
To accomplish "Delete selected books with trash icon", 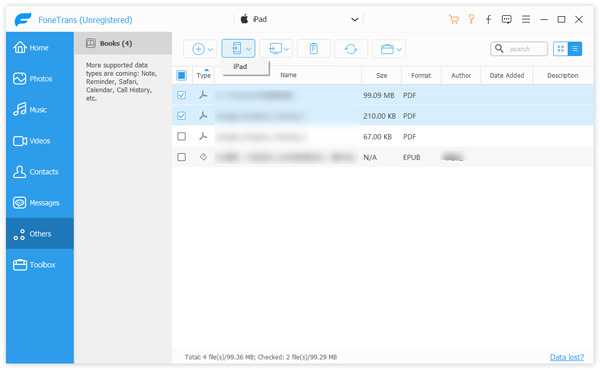I will [313, 49].
